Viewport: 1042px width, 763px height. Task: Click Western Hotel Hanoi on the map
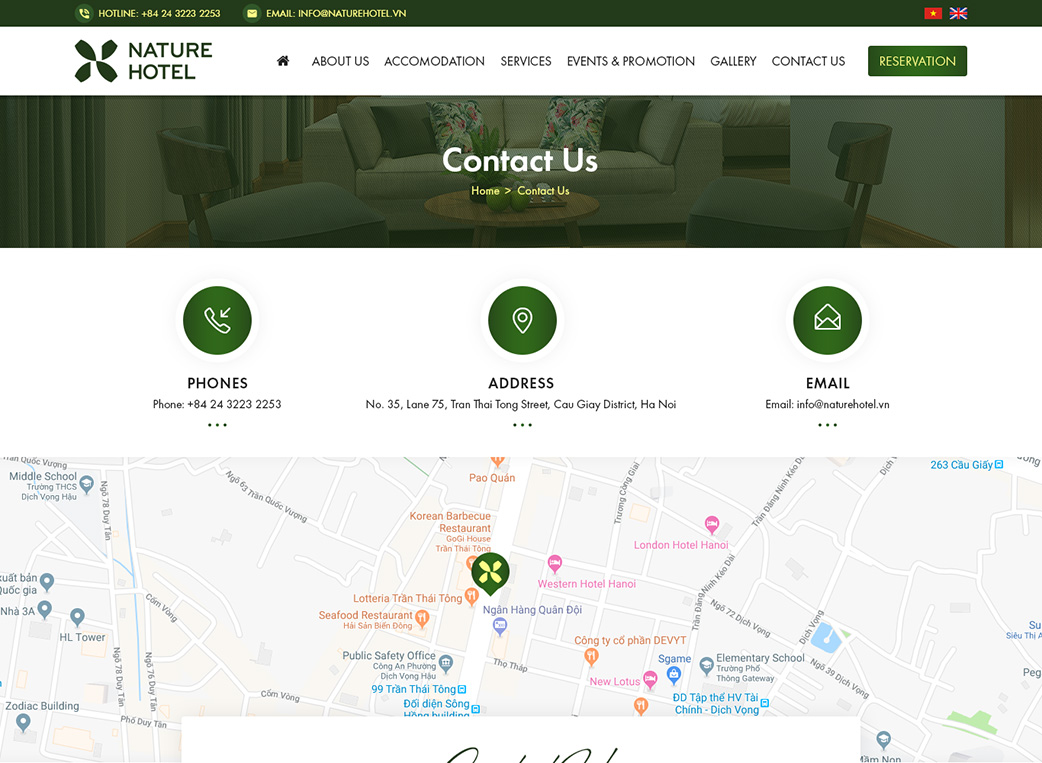pos(586,584)
